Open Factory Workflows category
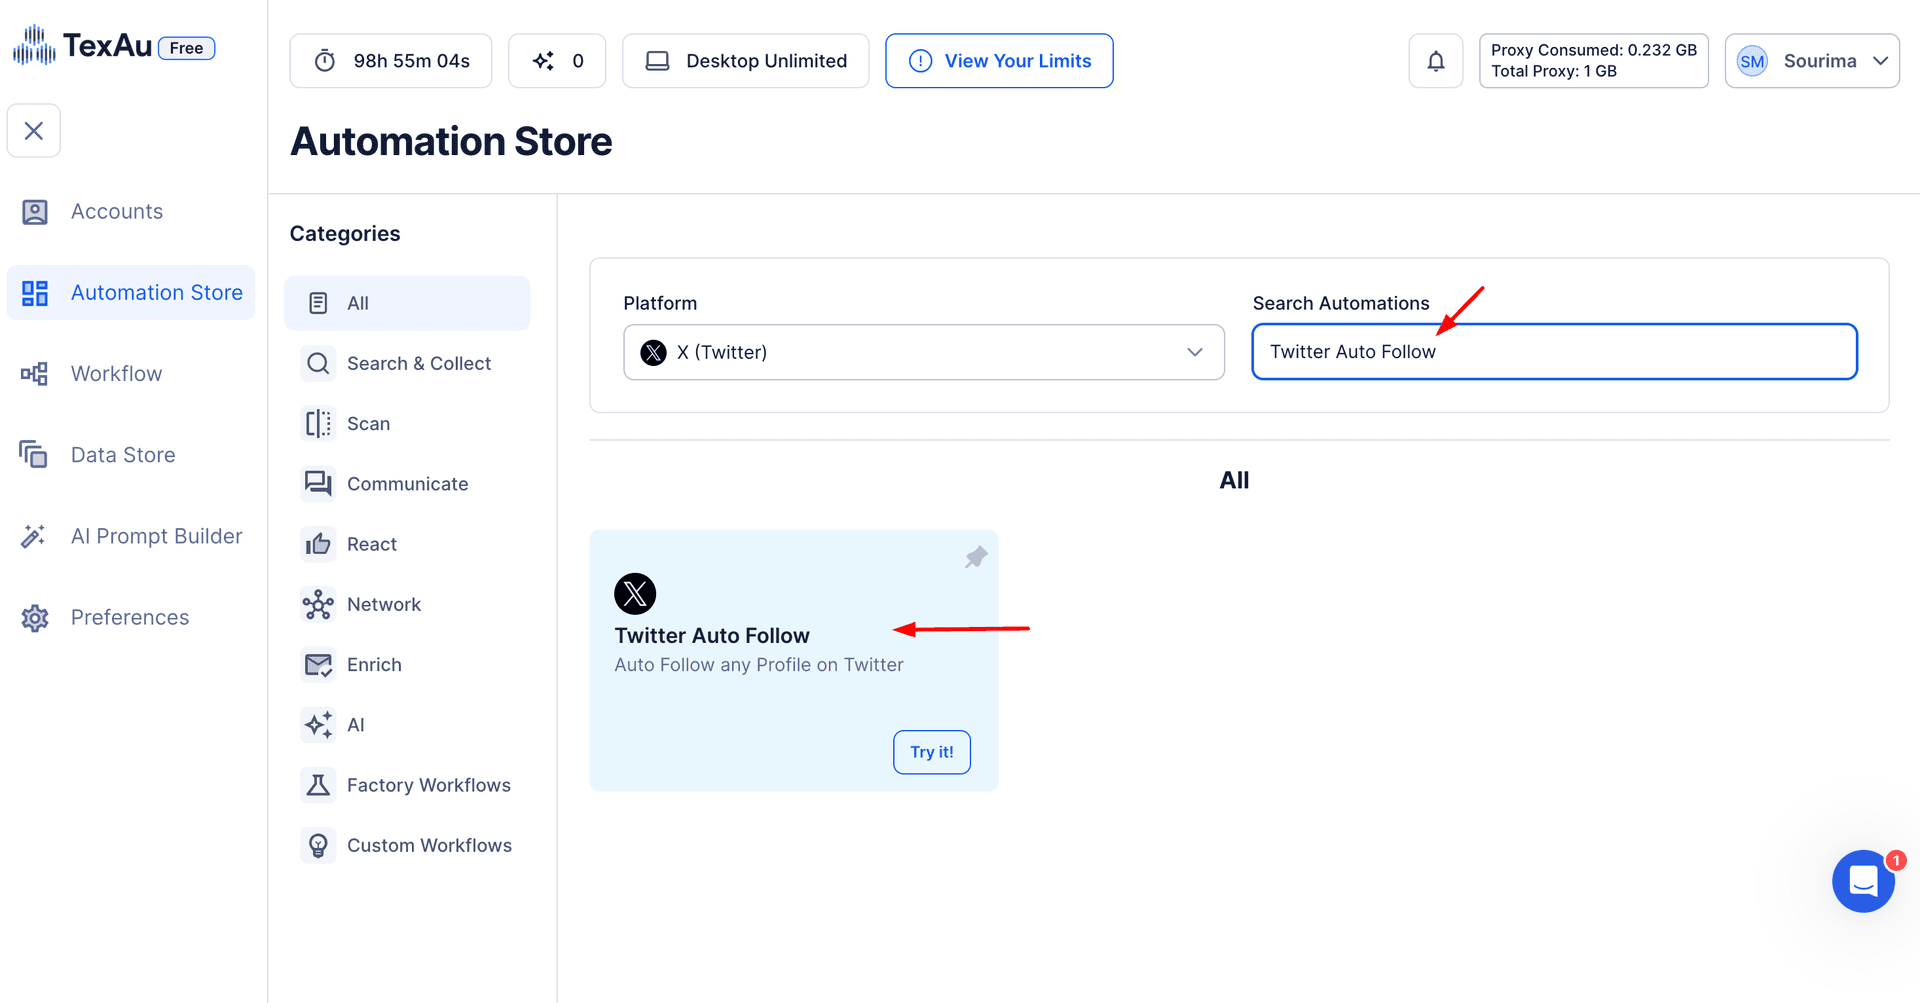The width and height of the screenshot is (1920, 1003). (428, 784)
